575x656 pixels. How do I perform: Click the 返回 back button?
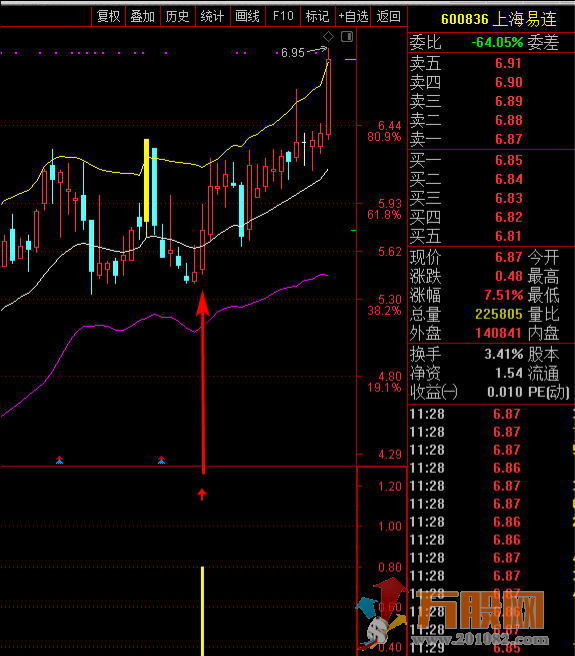388,16
